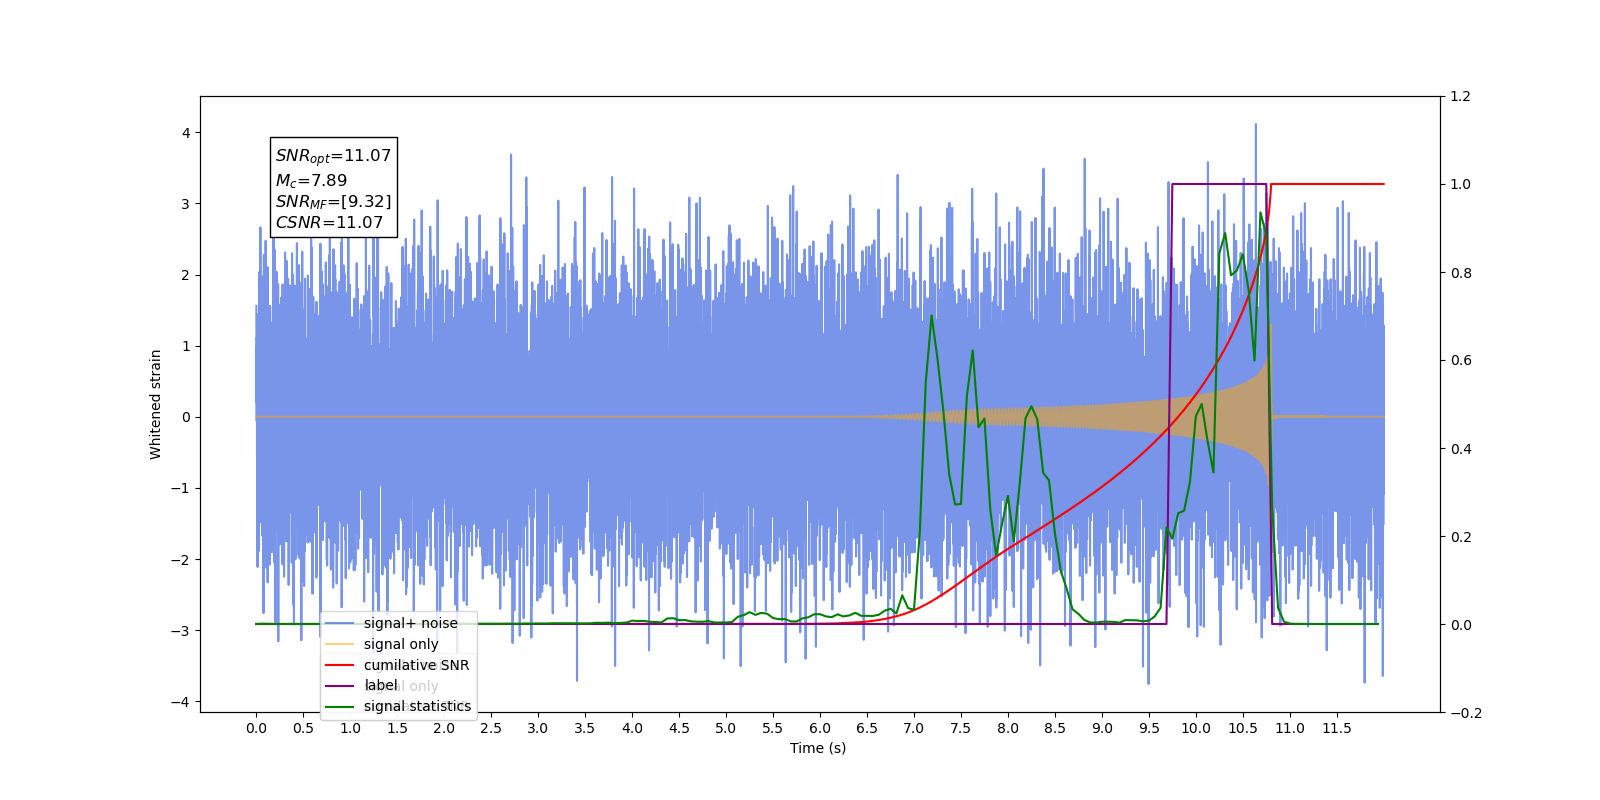The height and width of the screenshot is (800, 1600).
Task: Click the 11.5 time axis tick label
Action: click(x=1337, y=728)
